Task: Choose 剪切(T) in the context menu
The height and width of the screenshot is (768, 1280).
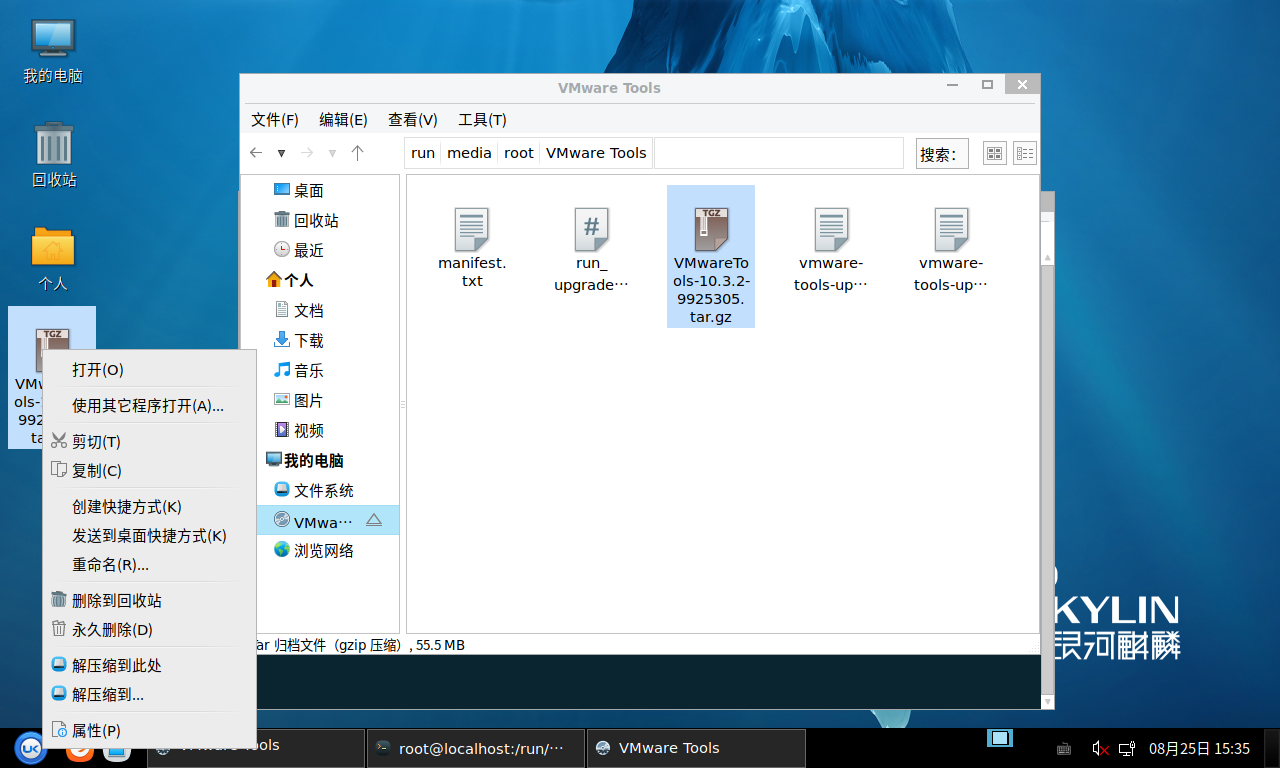Action: click(x=149, y=442)
